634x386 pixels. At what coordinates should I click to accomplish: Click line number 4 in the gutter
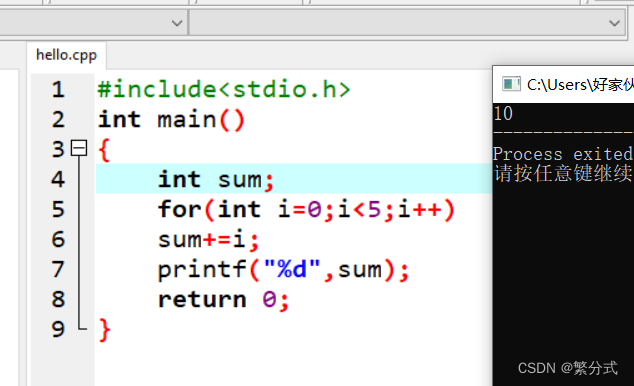pos(58,179)
